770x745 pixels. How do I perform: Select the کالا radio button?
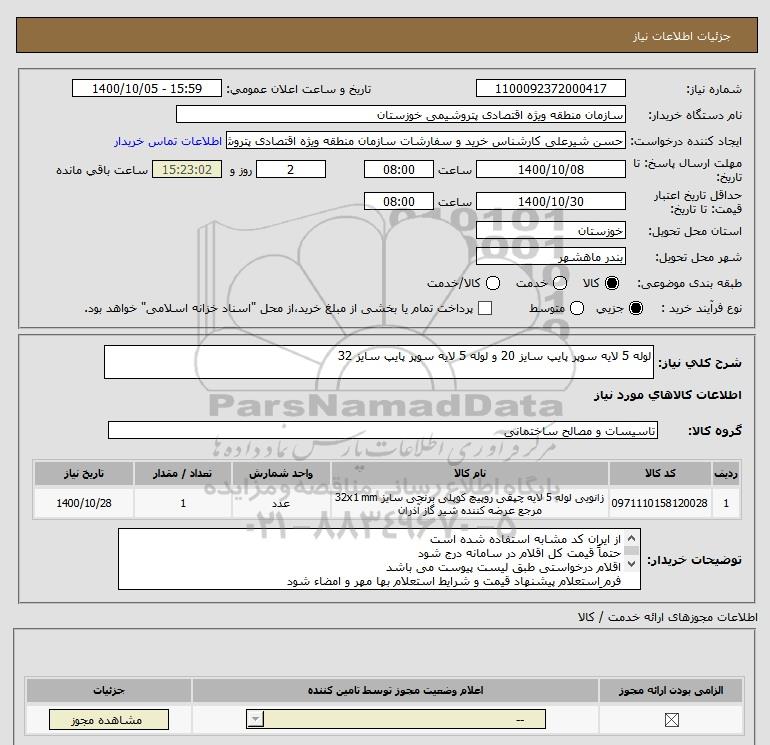pyautogui.click(x=612, y=283)
